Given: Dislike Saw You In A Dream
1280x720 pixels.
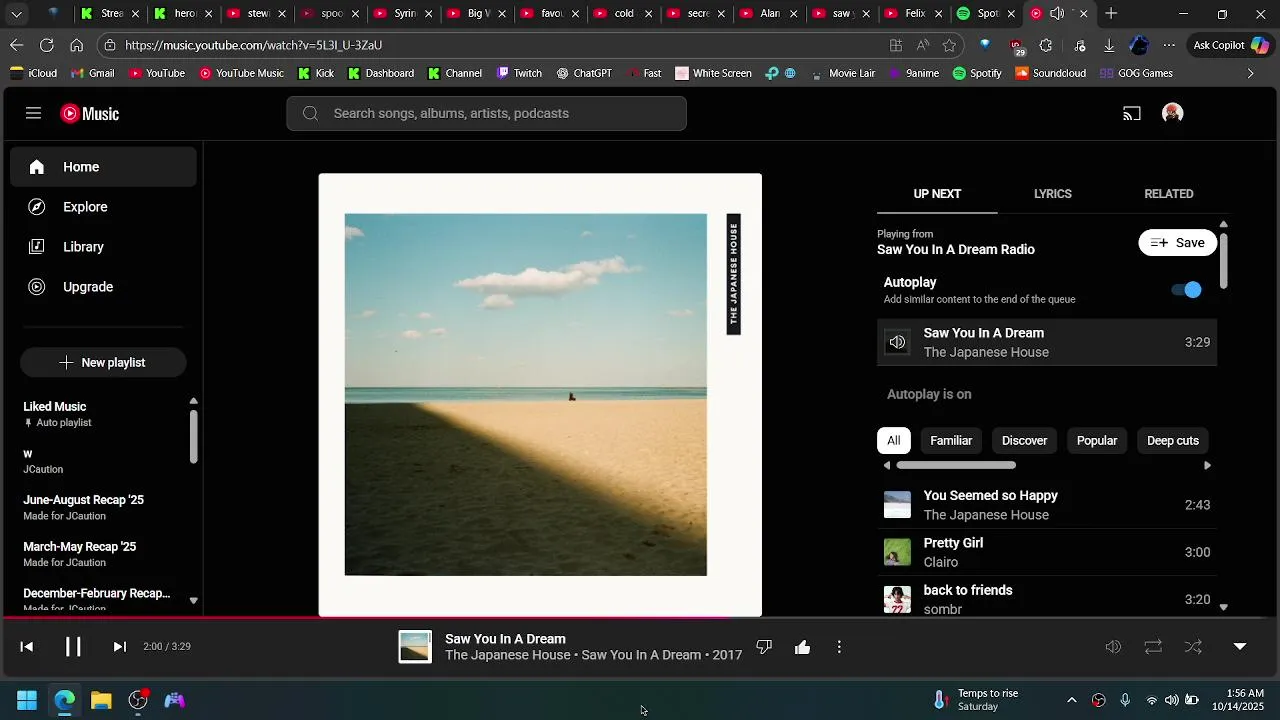Looking at the screenshot, I should pos(764,647).
